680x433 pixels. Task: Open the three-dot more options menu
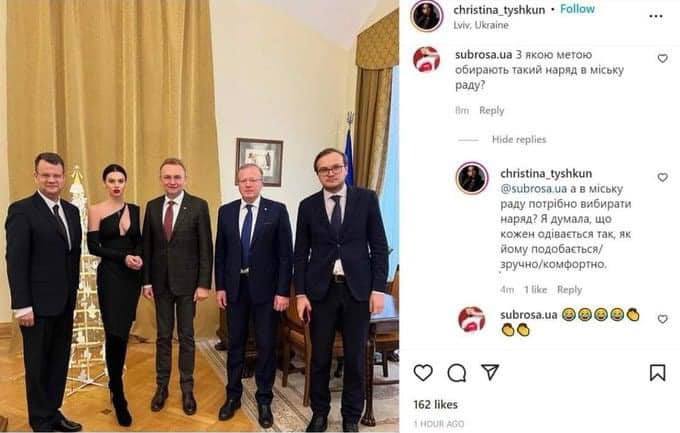click(656, 16)
